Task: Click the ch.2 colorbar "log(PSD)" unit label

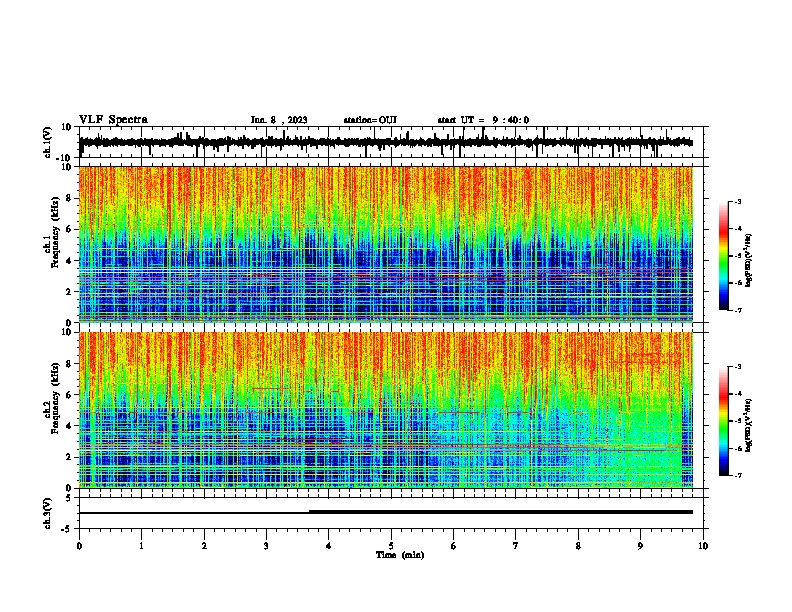Action: click(x=749, y=425)
